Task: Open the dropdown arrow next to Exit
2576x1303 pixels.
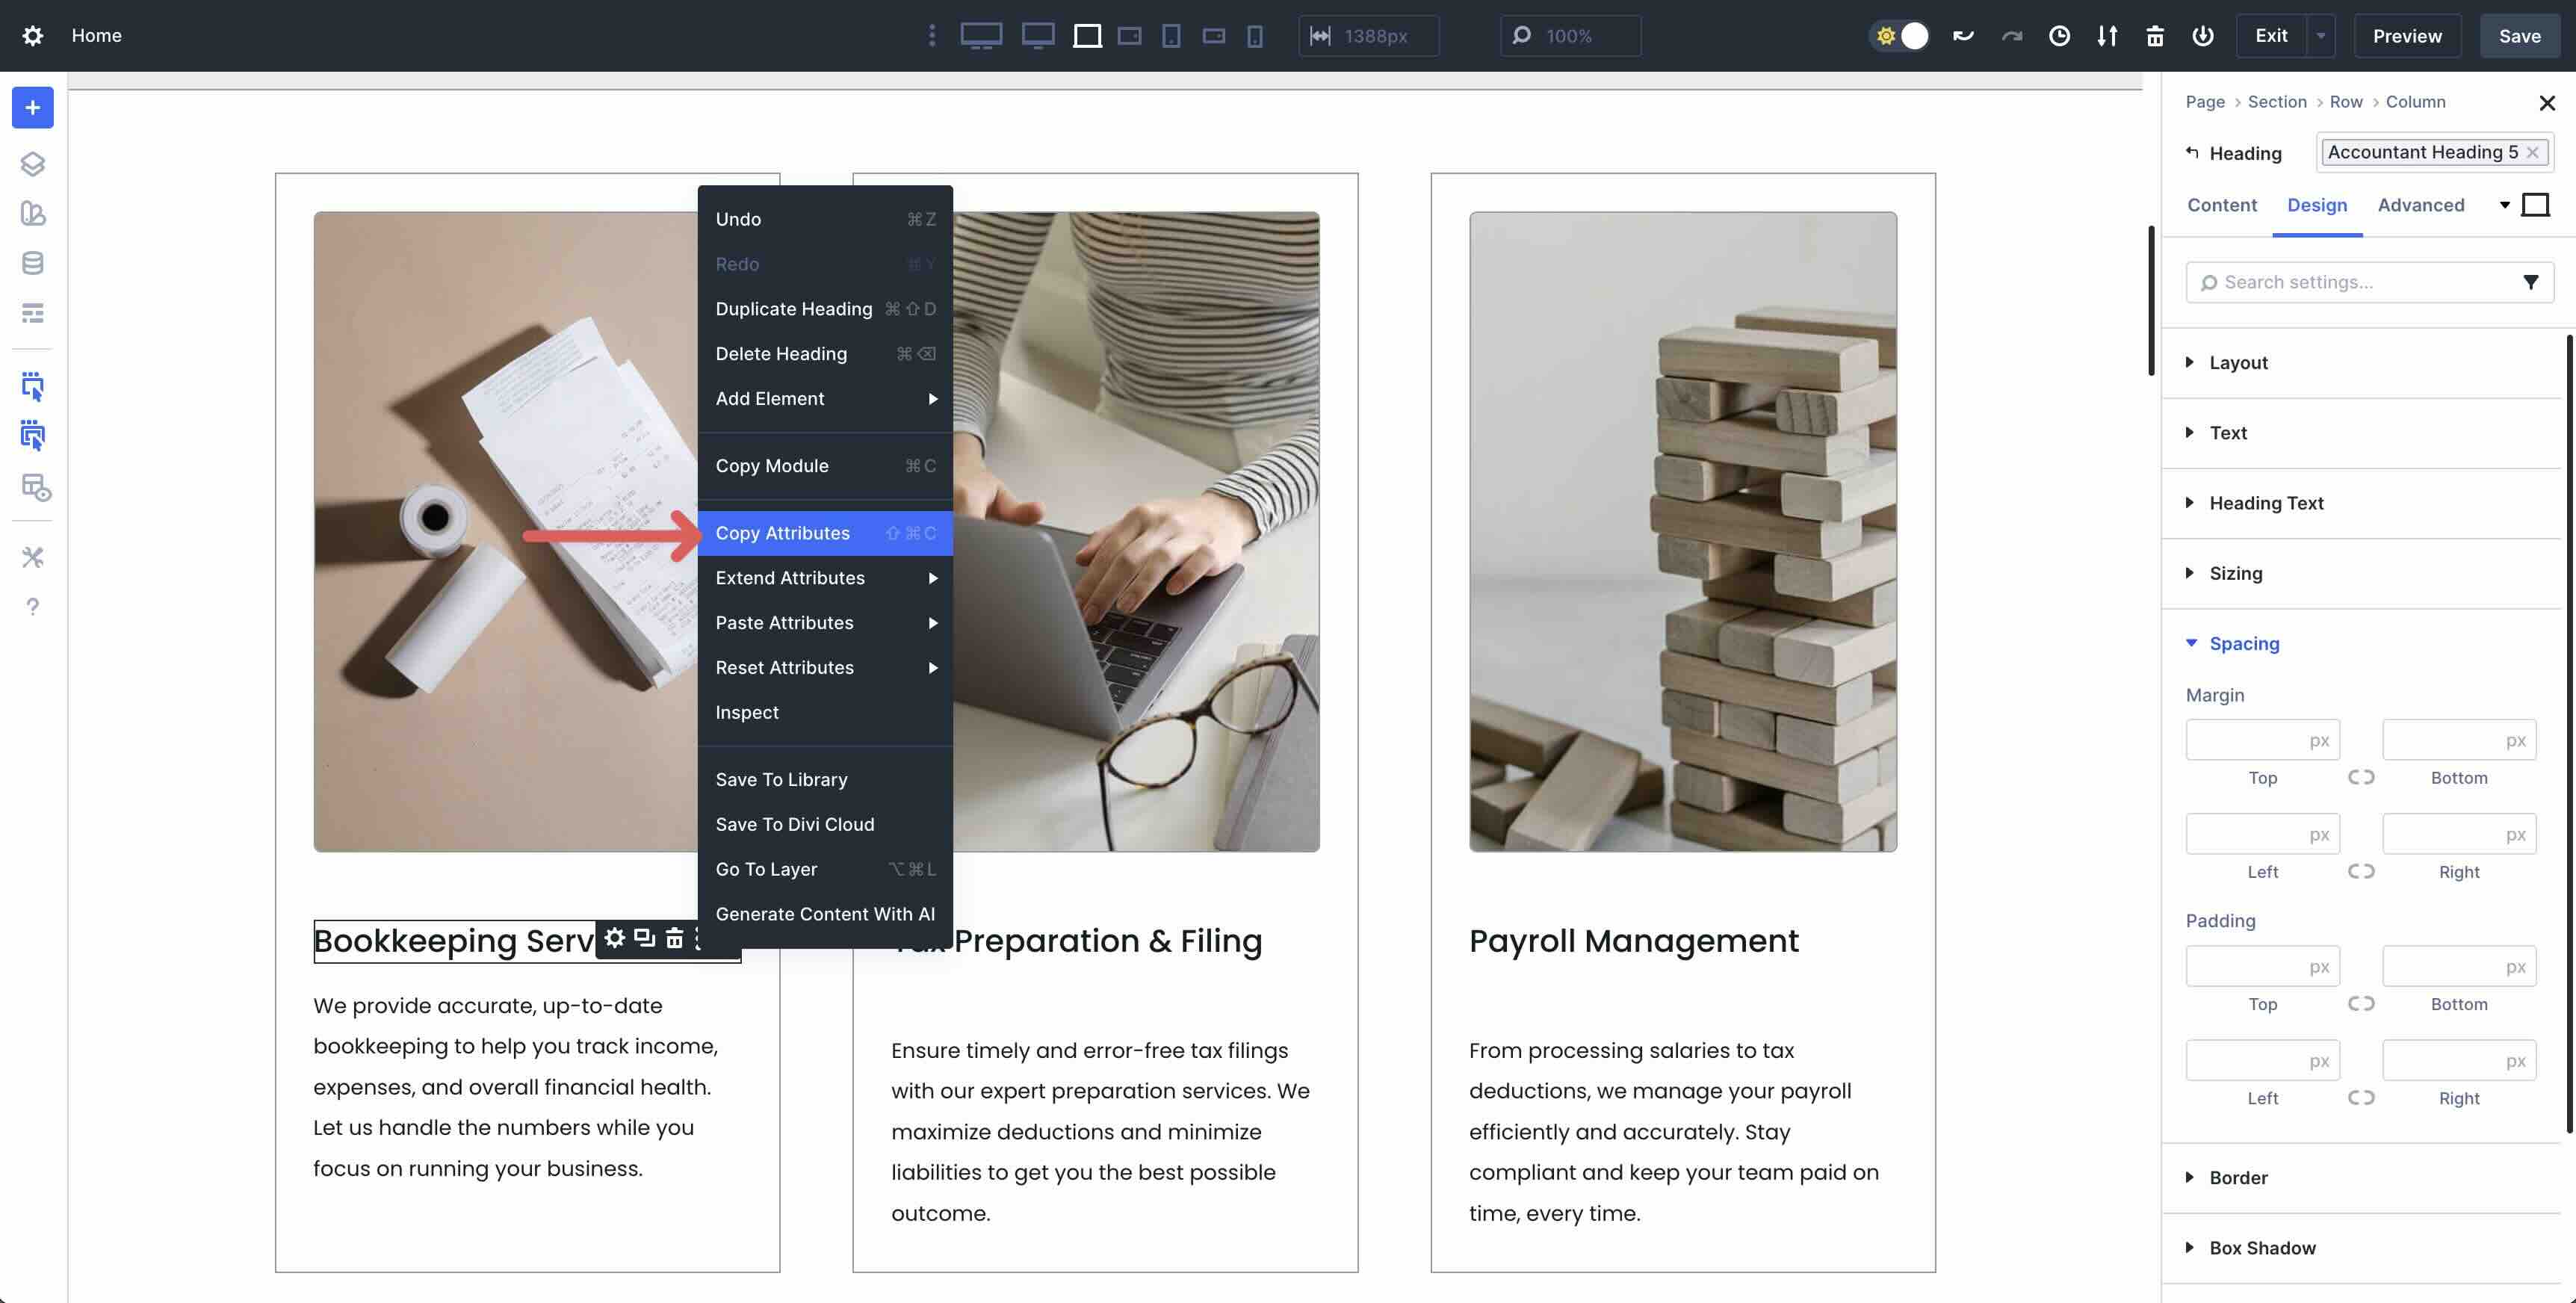Action: (x=2320, y=36)
